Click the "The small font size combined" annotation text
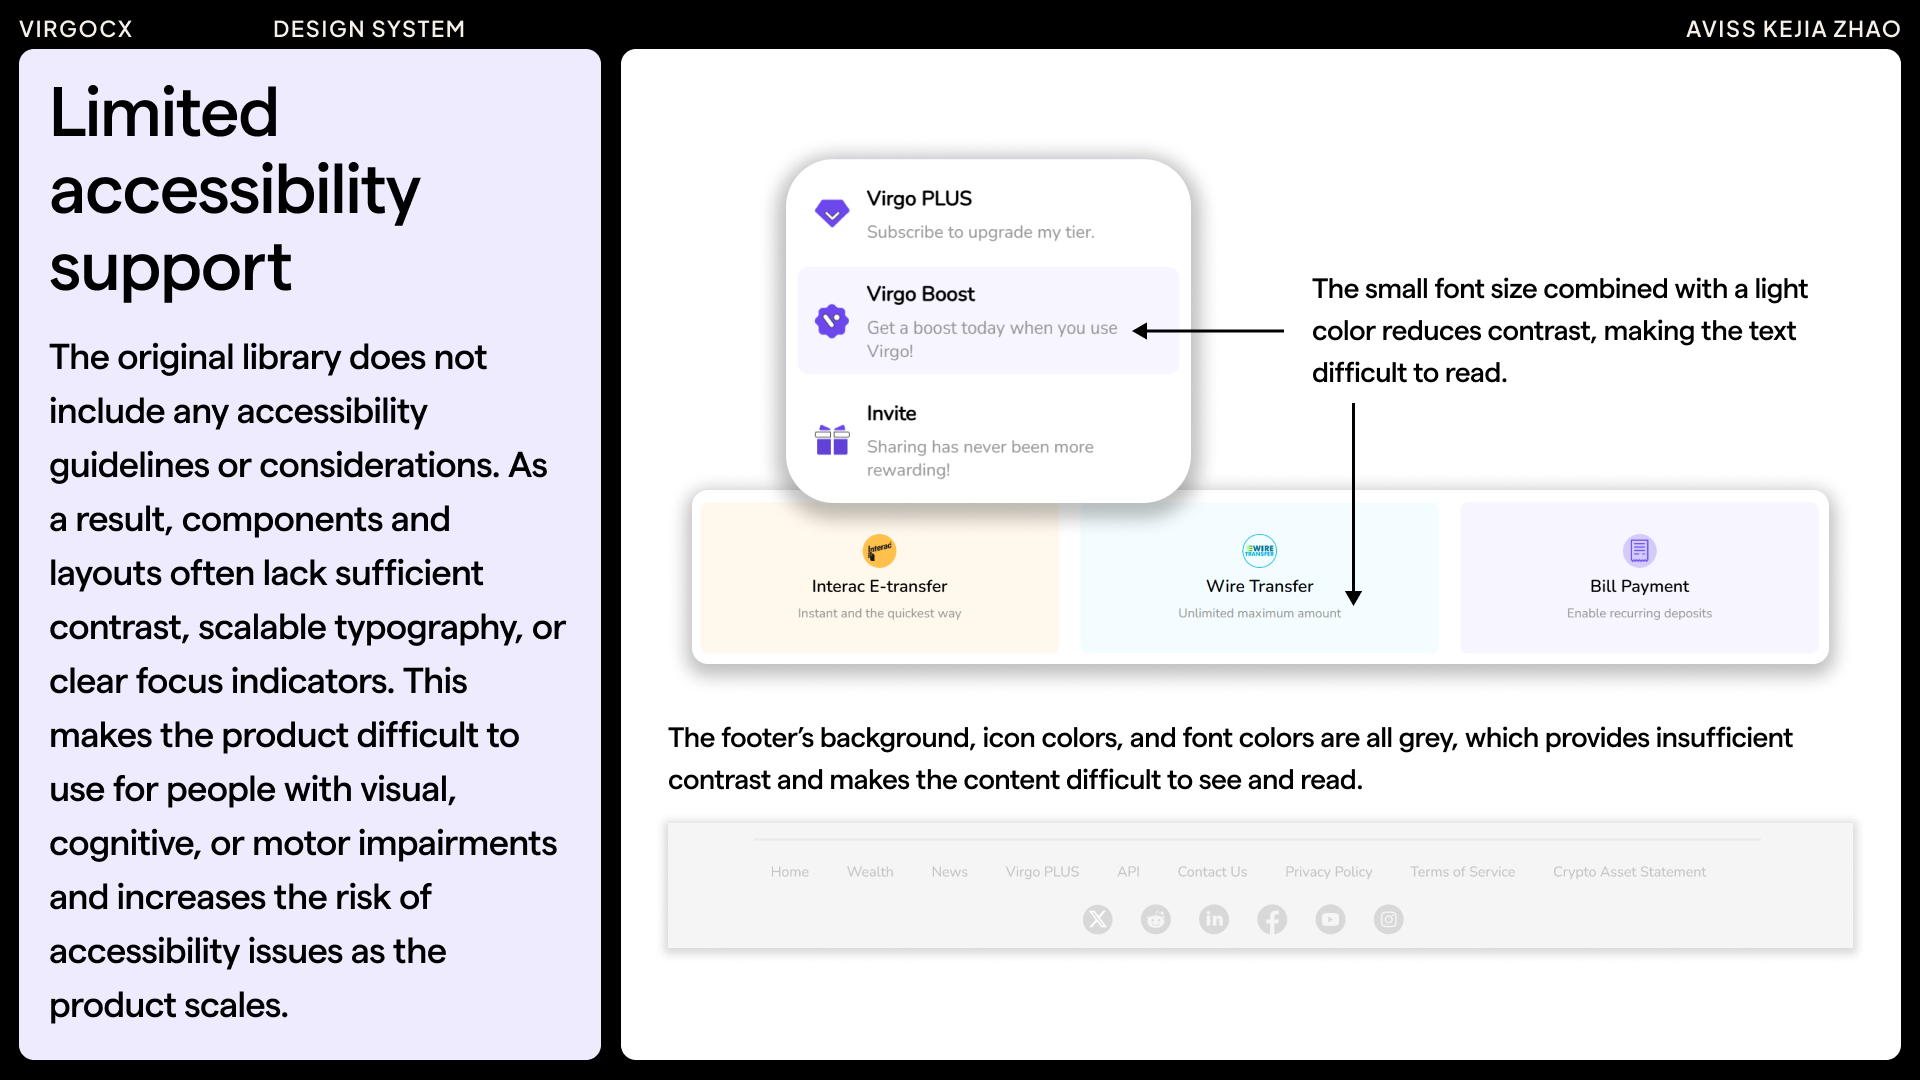1920x1080 pixels. 1559,331
